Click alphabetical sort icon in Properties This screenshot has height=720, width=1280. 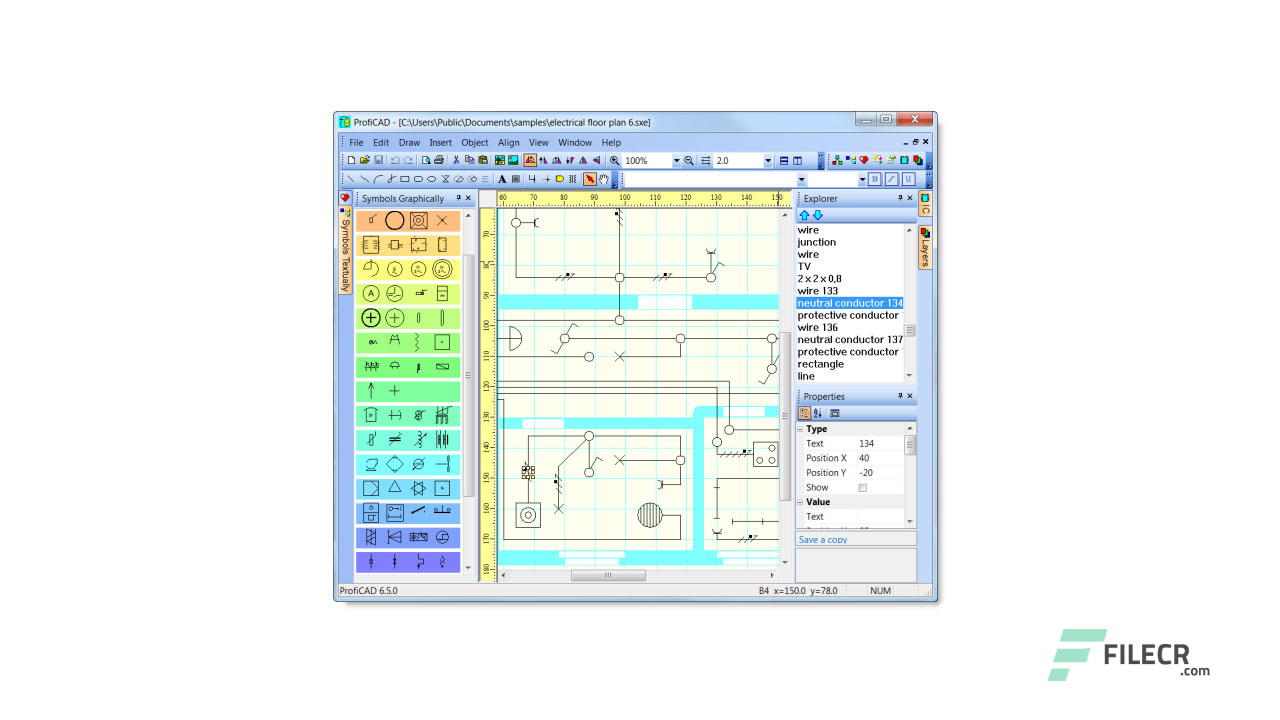click(x=817, y=413)
